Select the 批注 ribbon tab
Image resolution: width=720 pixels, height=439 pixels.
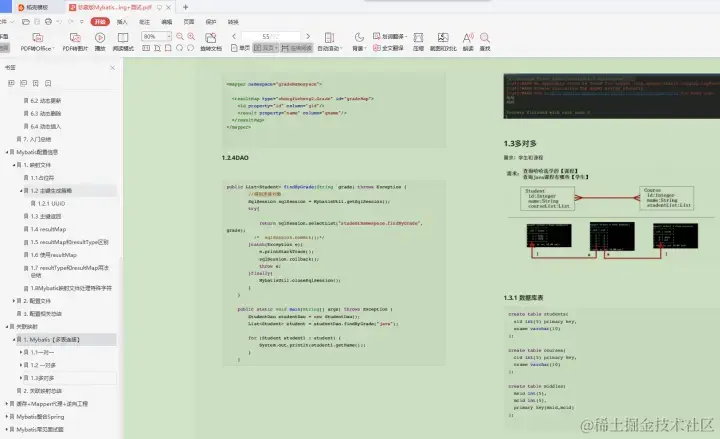(x=145, y=22)
